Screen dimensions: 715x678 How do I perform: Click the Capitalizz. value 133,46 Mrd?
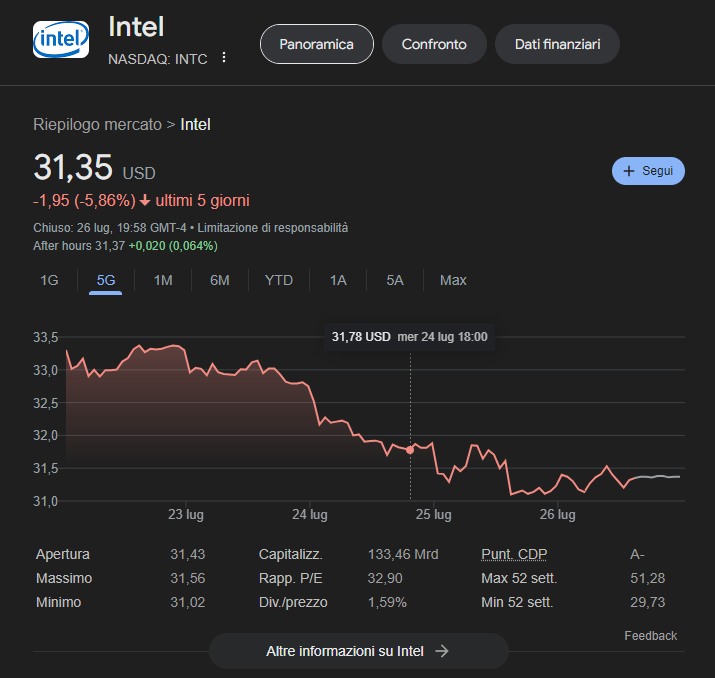[403, 554]
